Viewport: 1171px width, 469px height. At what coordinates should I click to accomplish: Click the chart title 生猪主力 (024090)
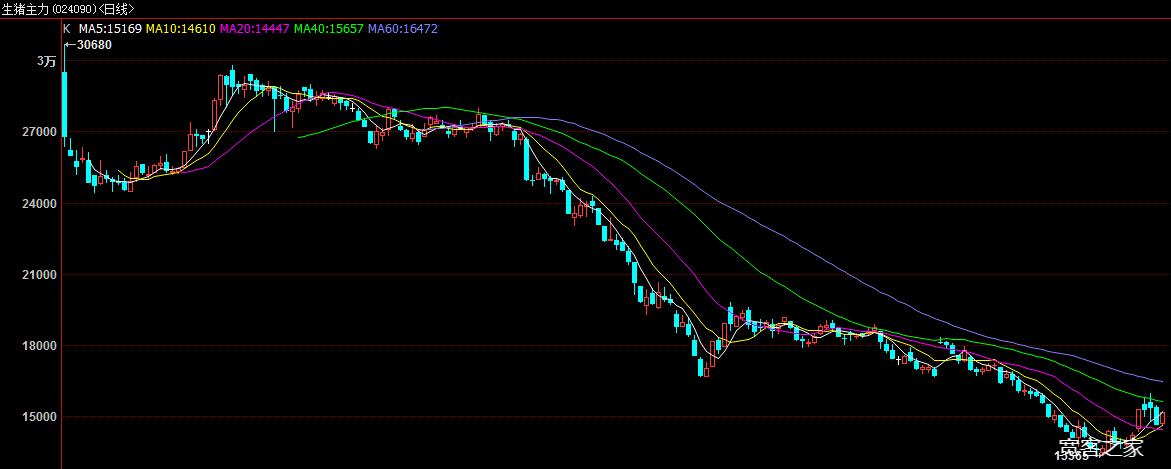coord(48,9)
